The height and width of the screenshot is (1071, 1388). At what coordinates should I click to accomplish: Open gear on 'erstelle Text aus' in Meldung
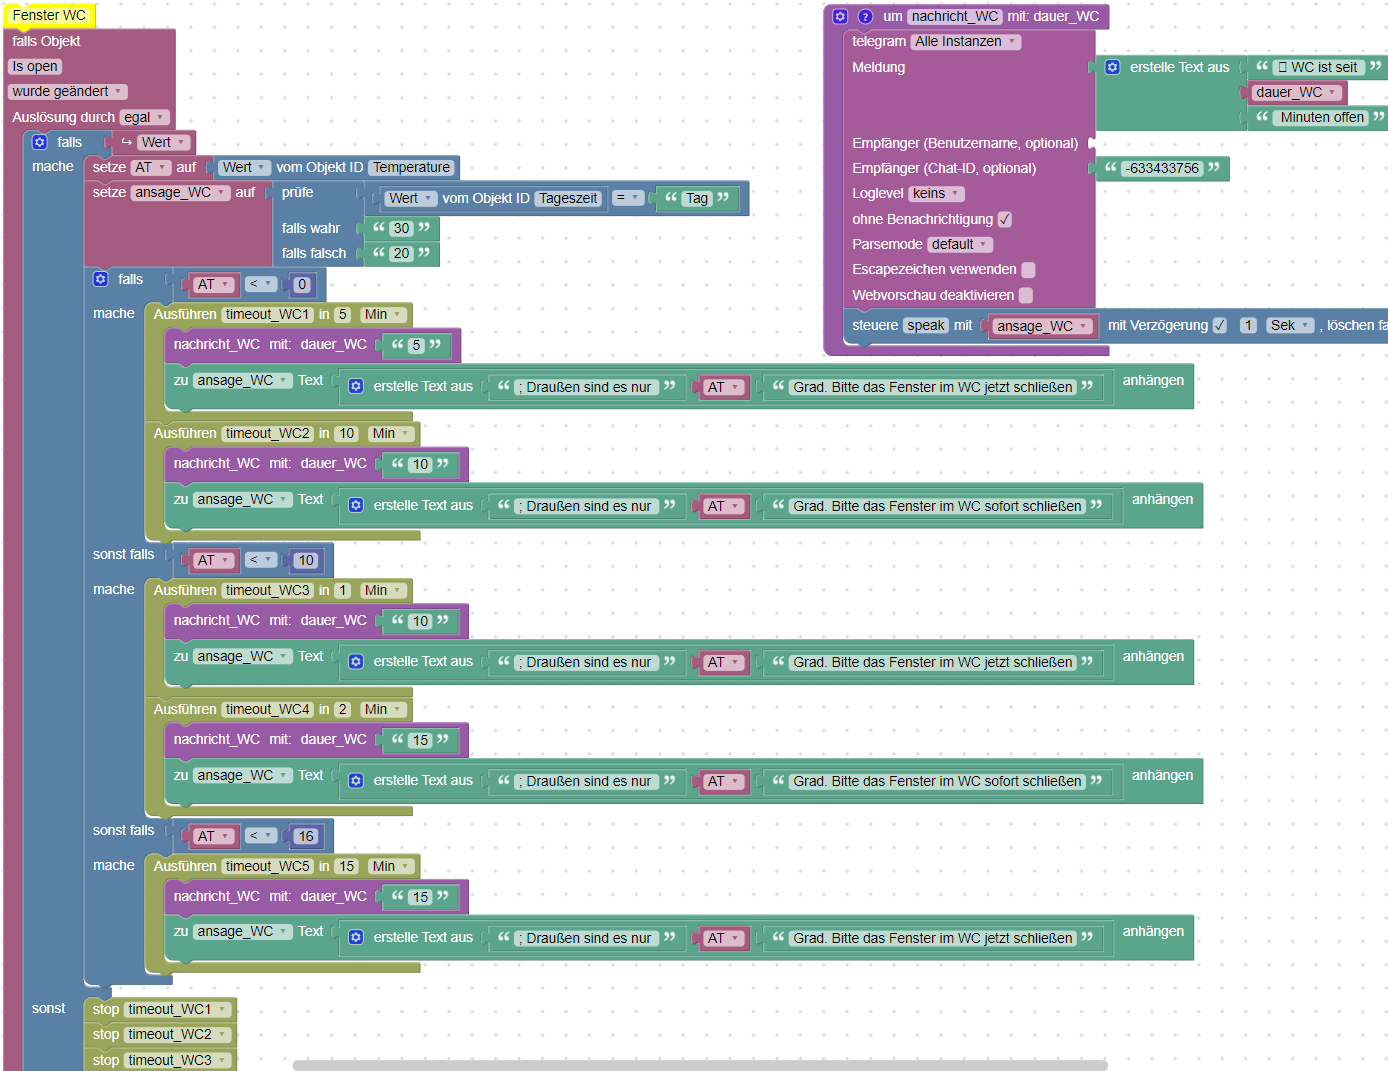pos(1113,67)
